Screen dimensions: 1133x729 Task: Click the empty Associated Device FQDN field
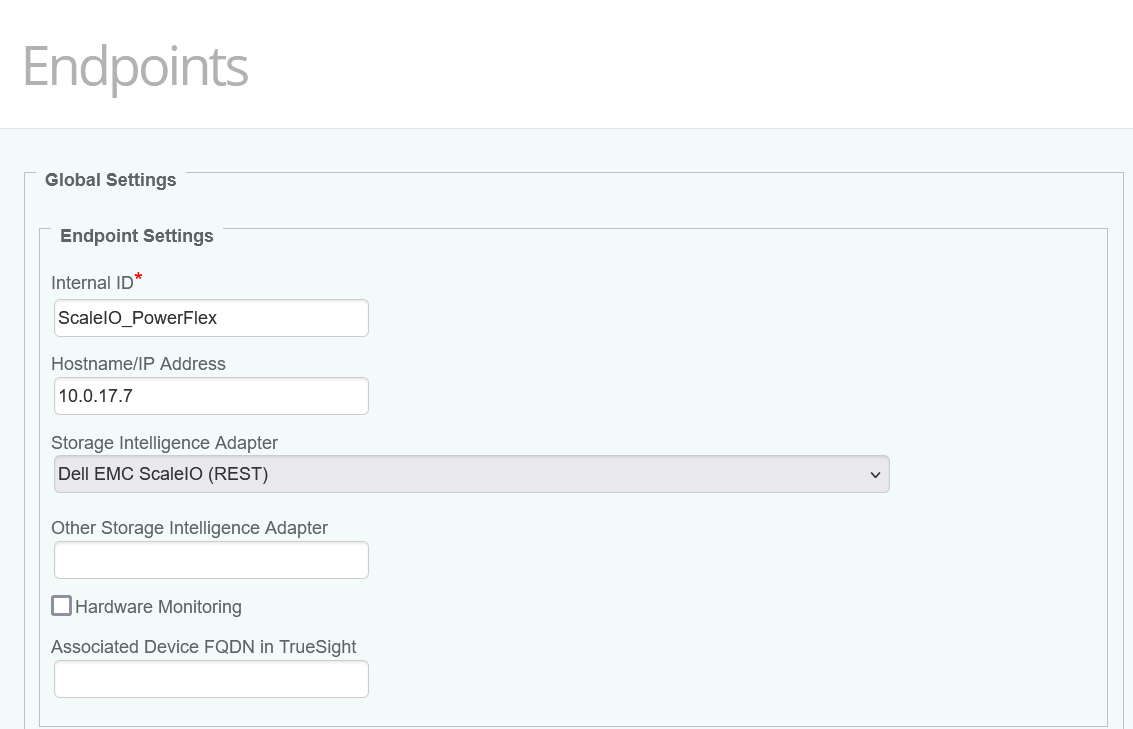210,679
